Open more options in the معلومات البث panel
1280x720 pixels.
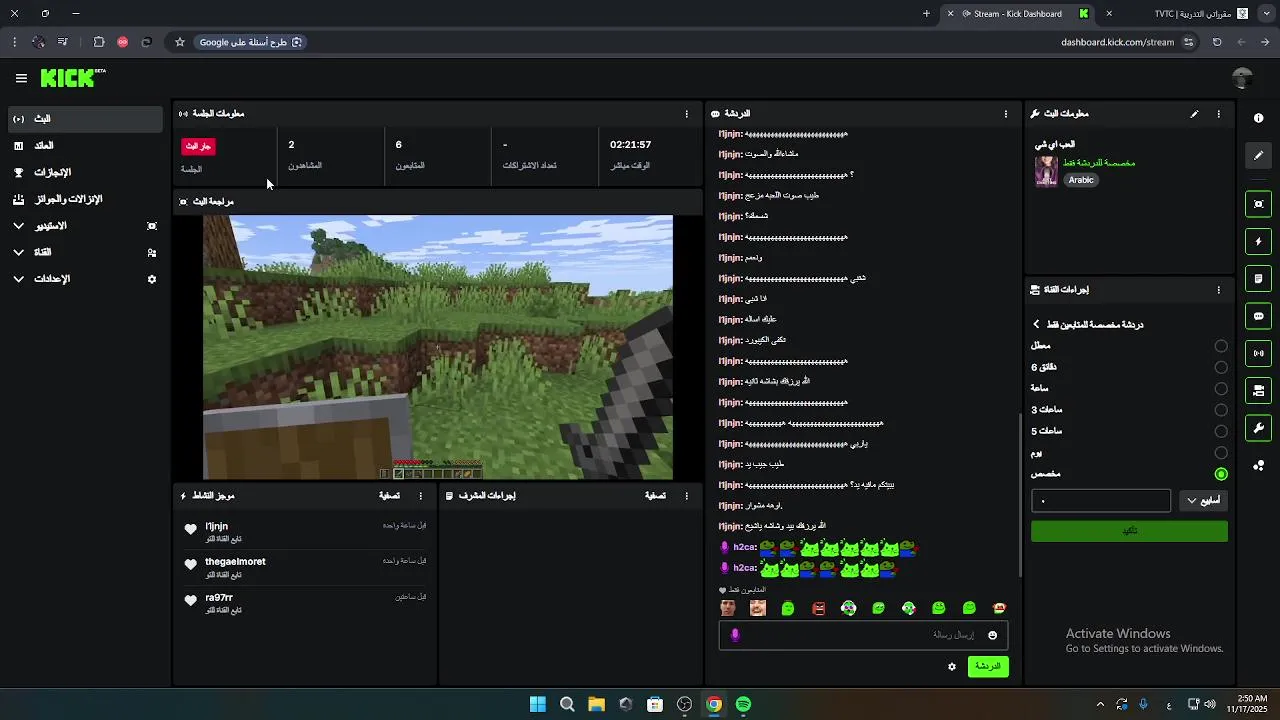click(x=1218, y=114)
